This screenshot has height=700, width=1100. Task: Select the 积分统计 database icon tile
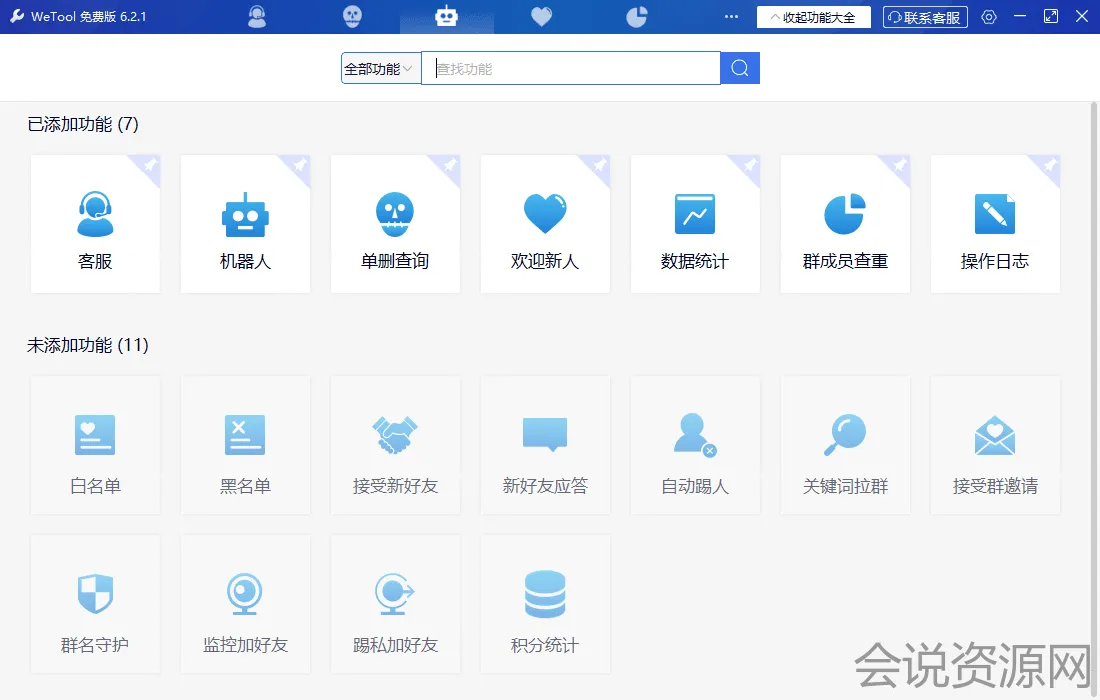tap(545, 604)
